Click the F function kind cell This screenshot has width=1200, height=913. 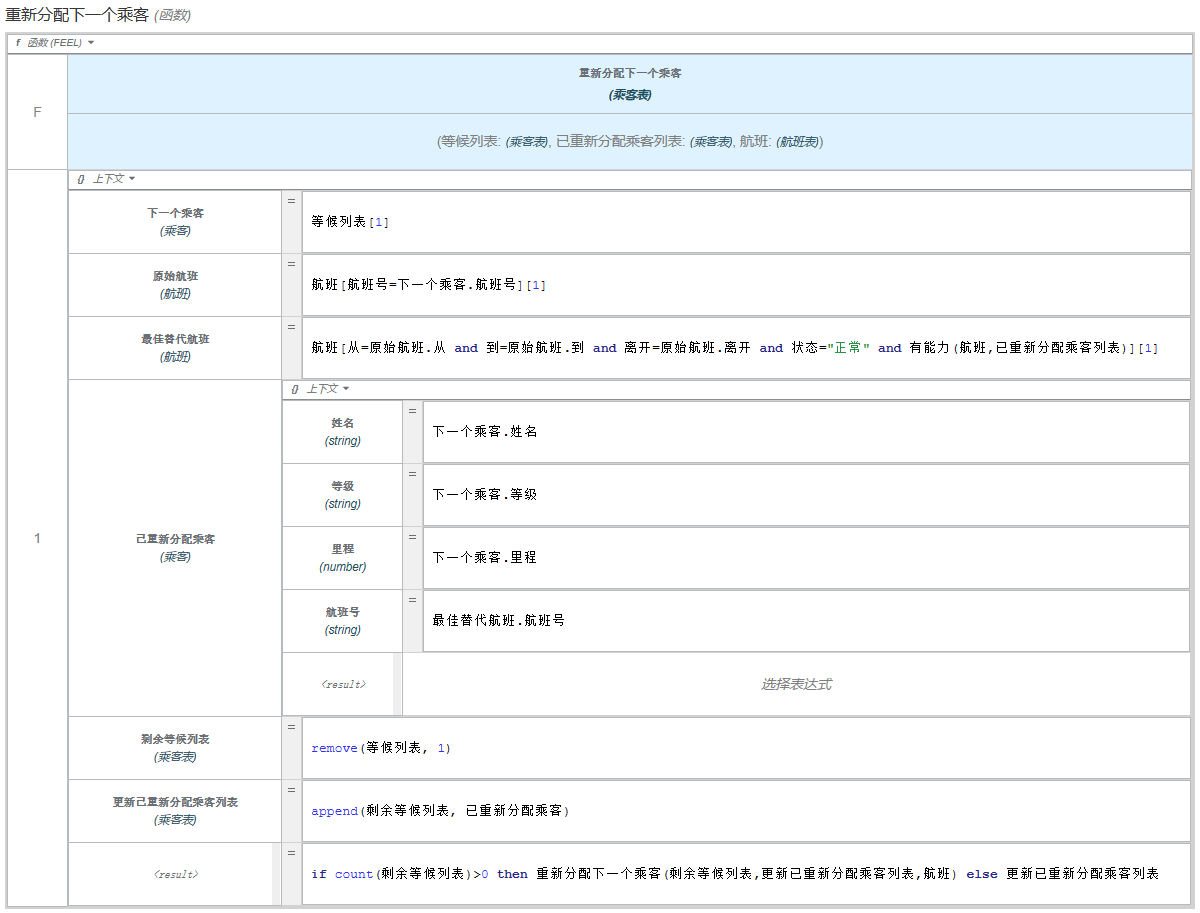[37, 112]
